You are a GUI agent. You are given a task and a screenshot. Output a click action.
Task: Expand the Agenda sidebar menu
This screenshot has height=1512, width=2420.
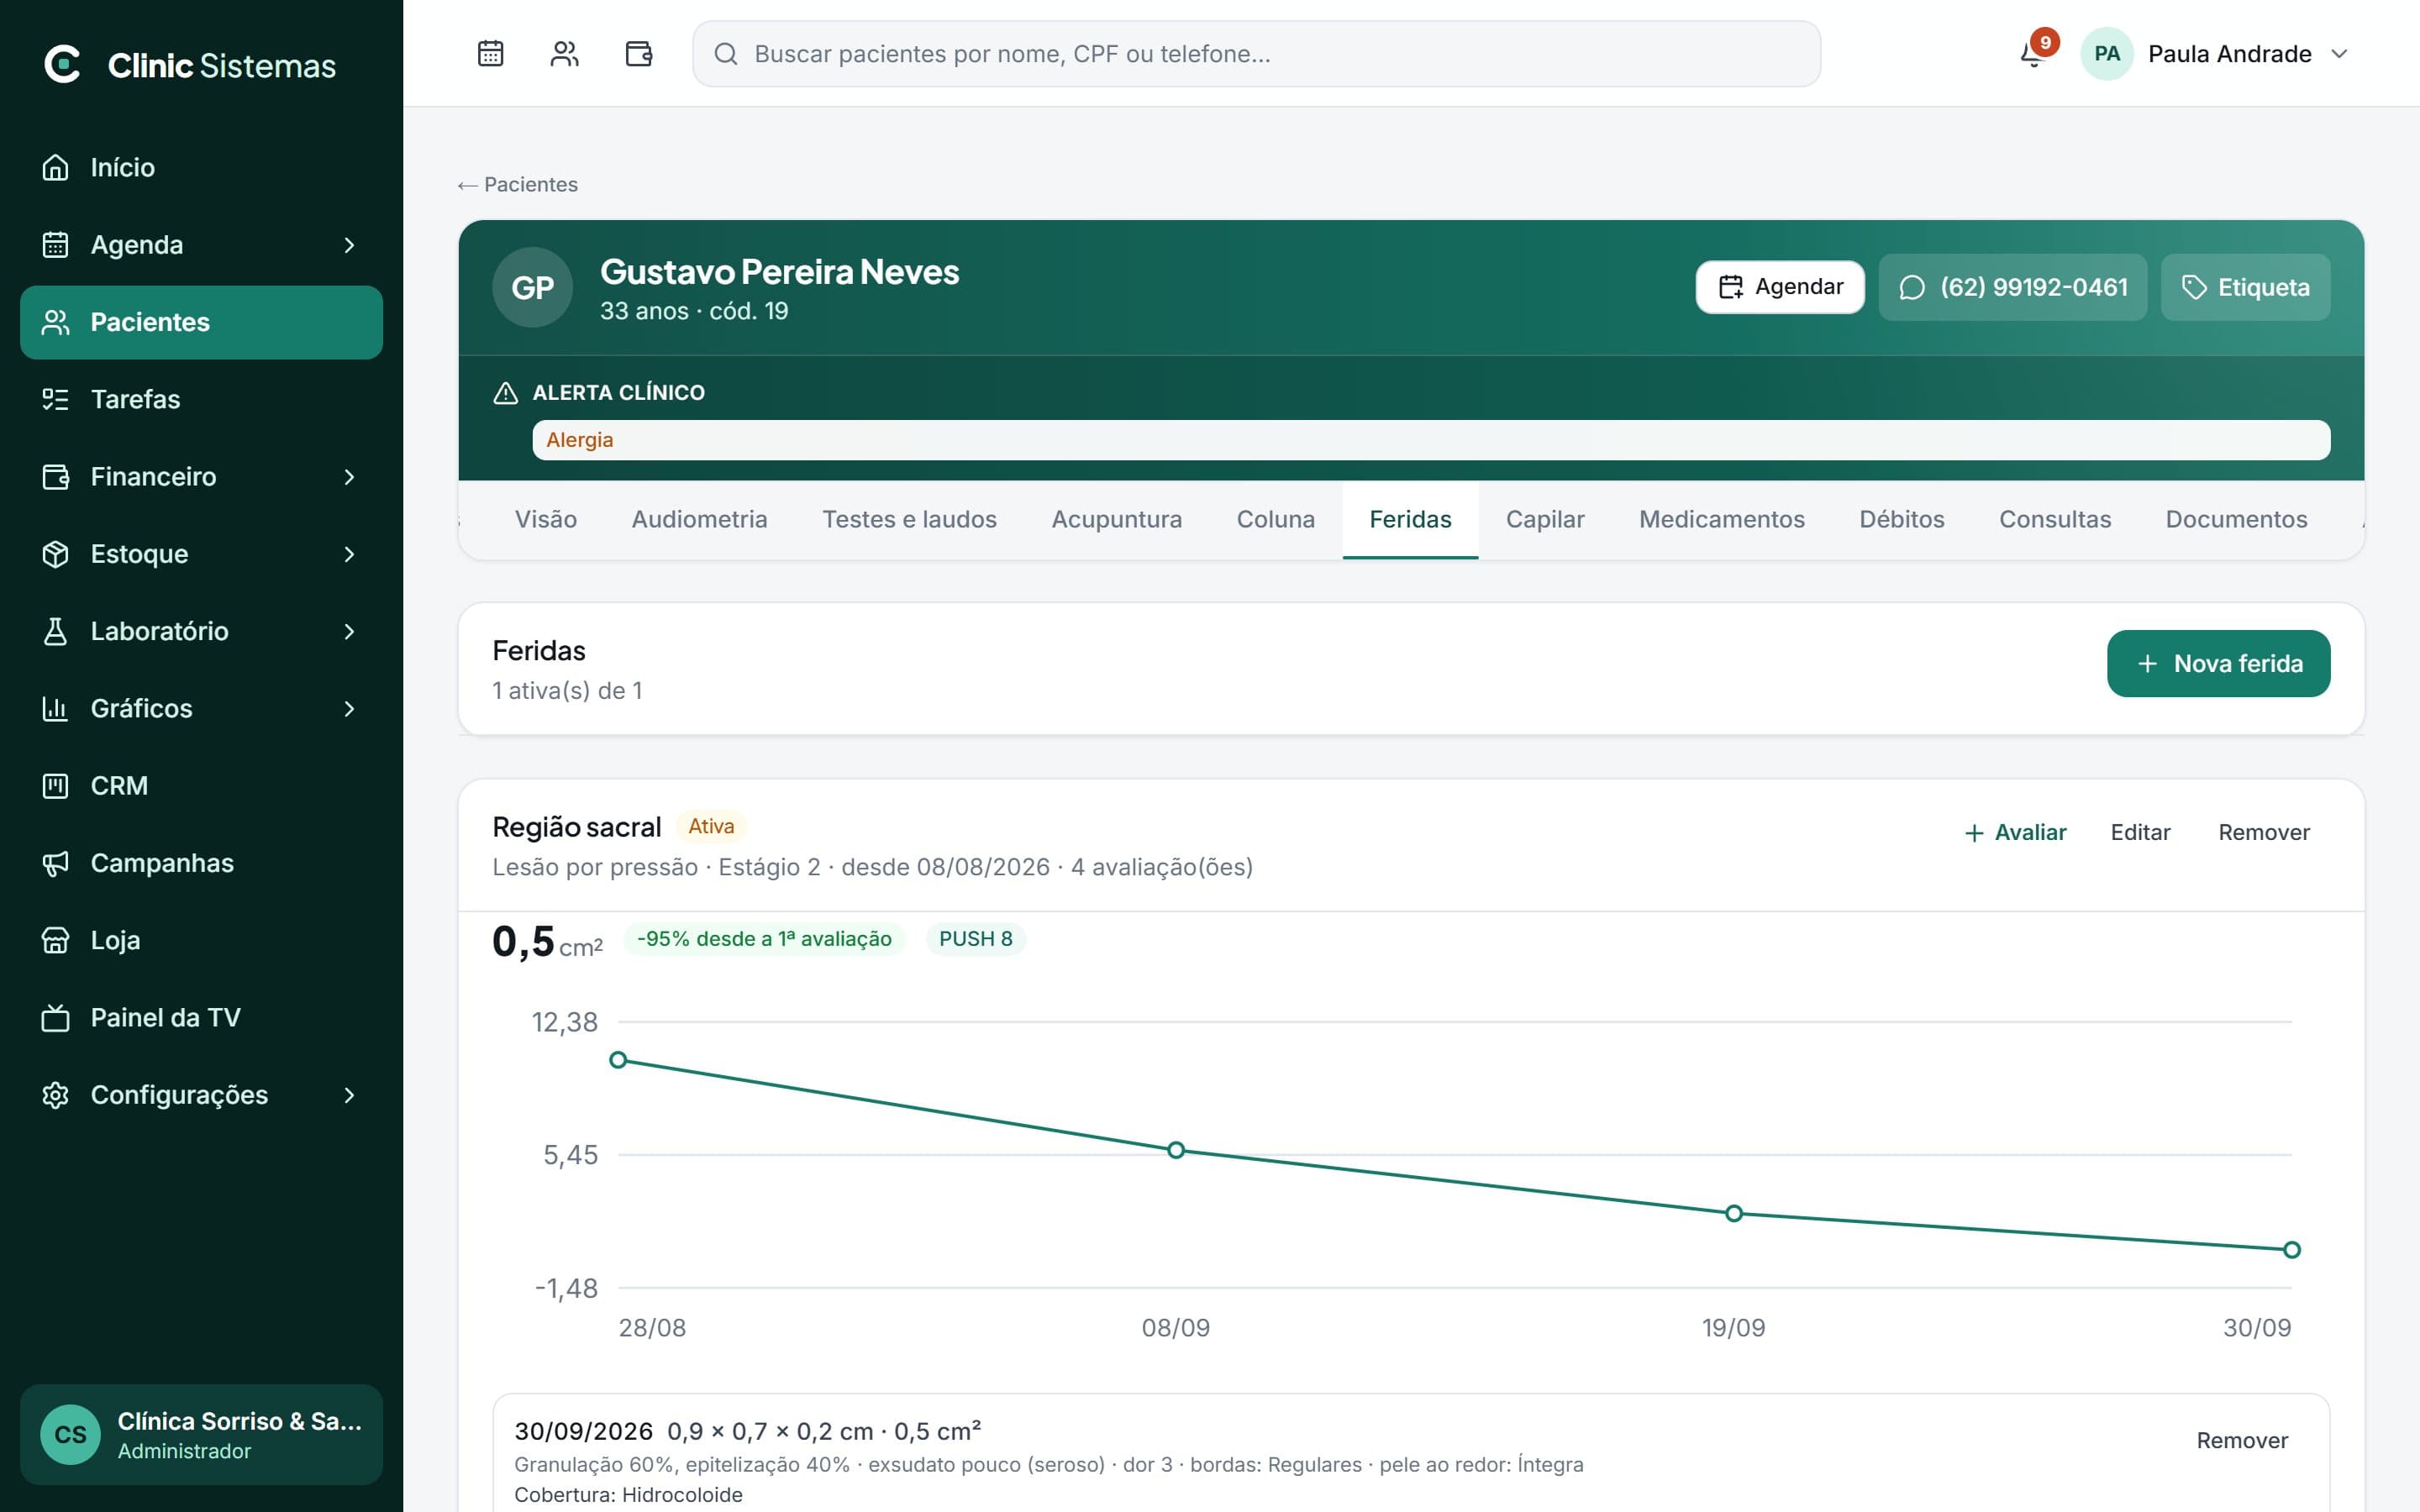coord(201,244)
